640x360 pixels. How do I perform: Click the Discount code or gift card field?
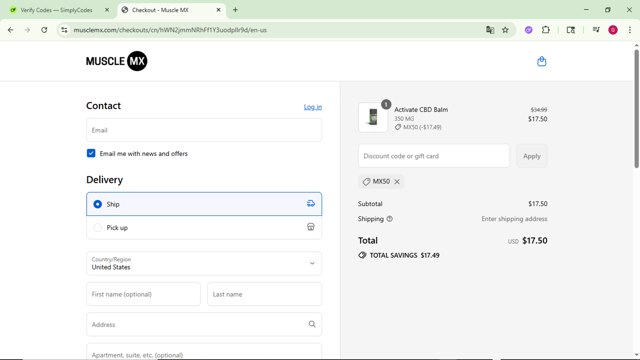434,156
